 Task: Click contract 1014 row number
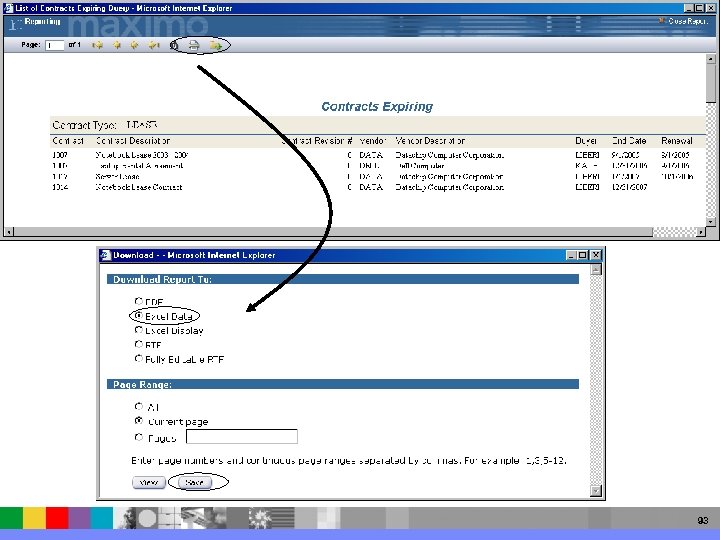(x=60, y=187)
